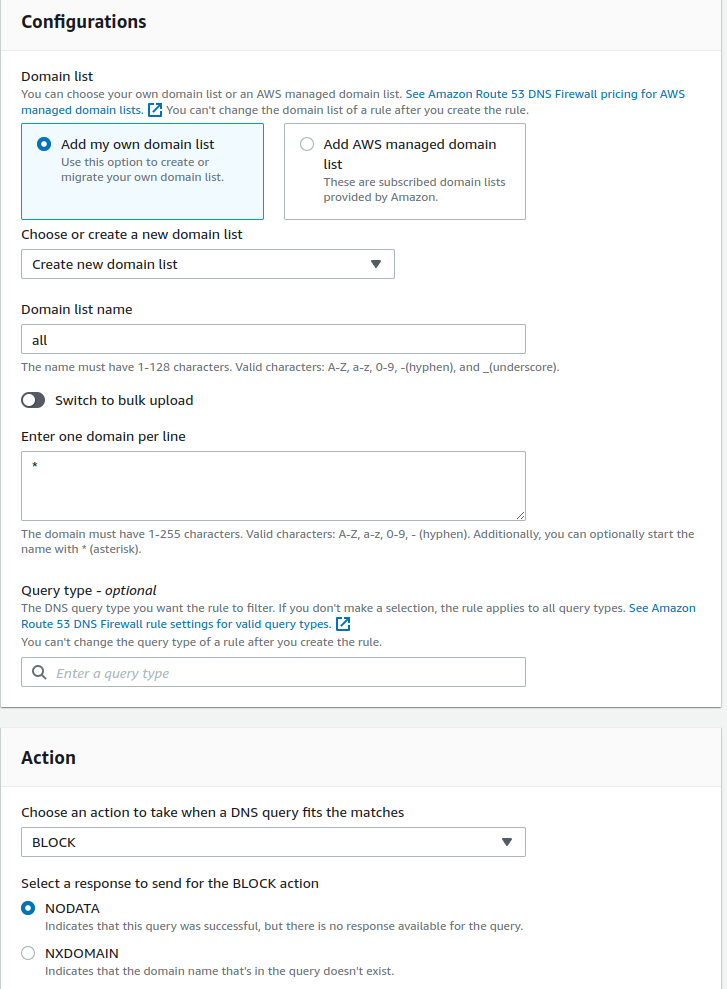This screenshot has width=727, height=989.
Task: Enable the Switch to bulk upload toggle
Action: (33, 400)
